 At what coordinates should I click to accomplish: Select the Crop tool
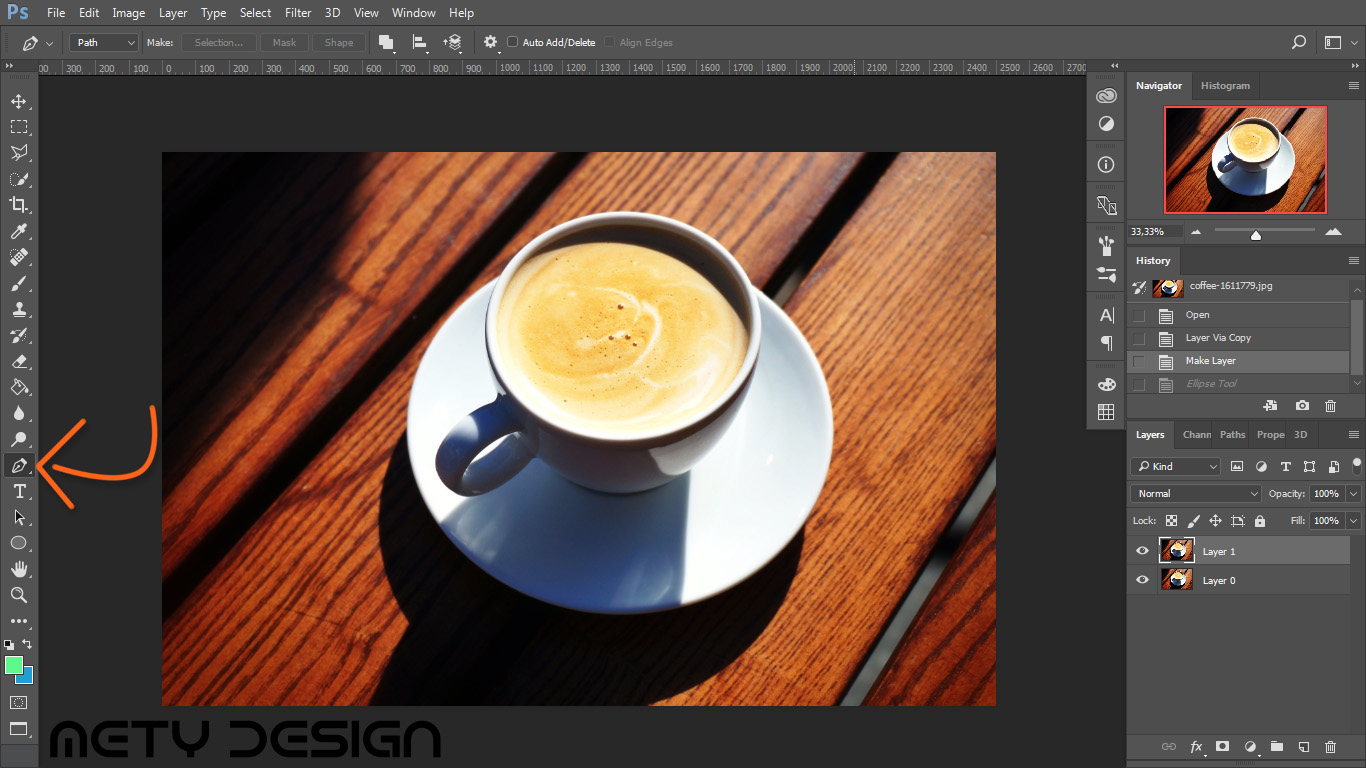tap(18, 205)
